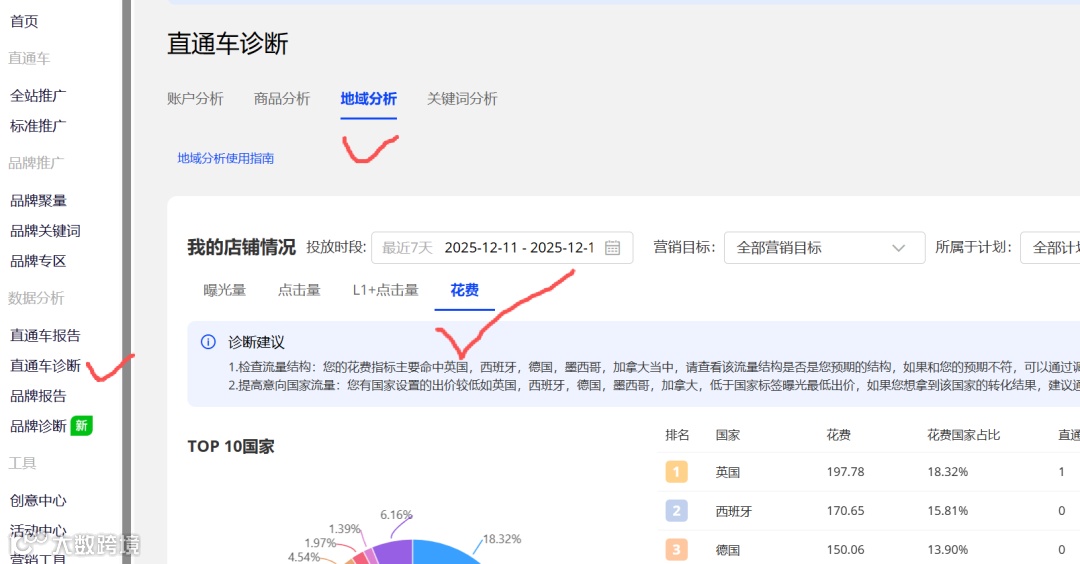The width and height of the screenshot is (1080, 564).
Task: Click the 197.78 spend value
Action: tap(845, 472)
